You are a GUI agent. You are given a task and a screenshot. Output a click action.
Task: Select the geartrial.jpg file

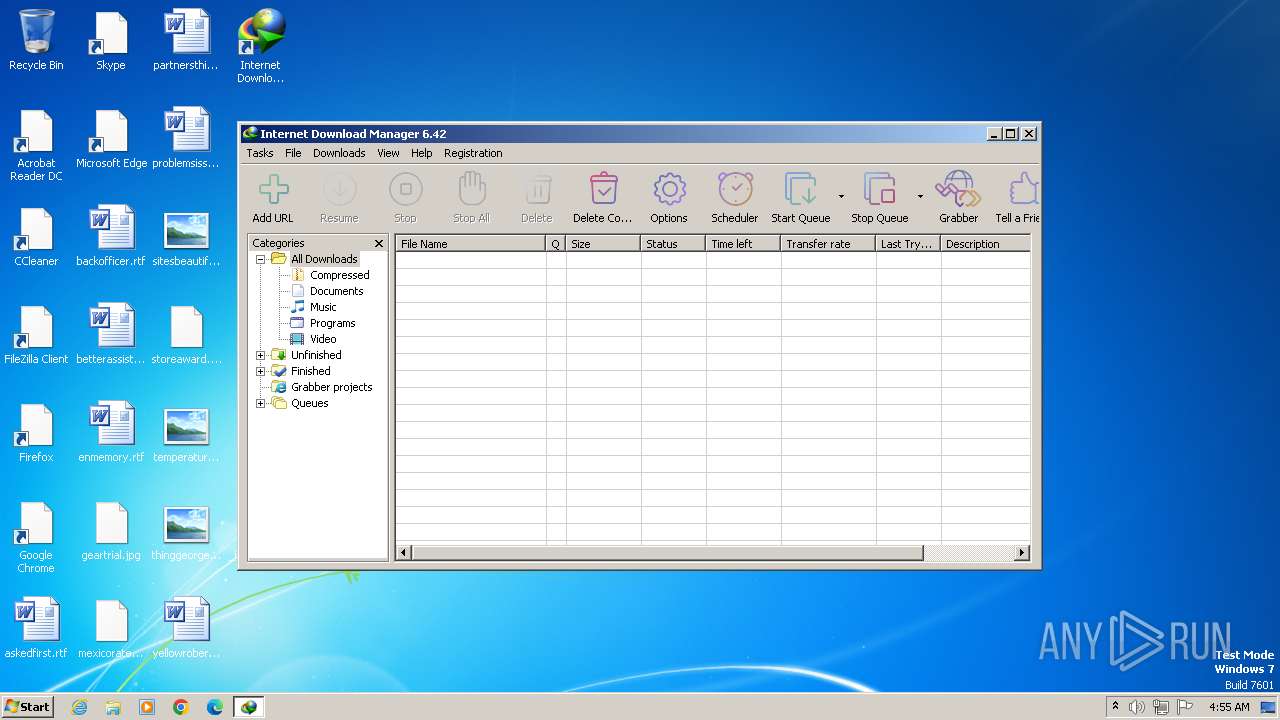(111, 530)
